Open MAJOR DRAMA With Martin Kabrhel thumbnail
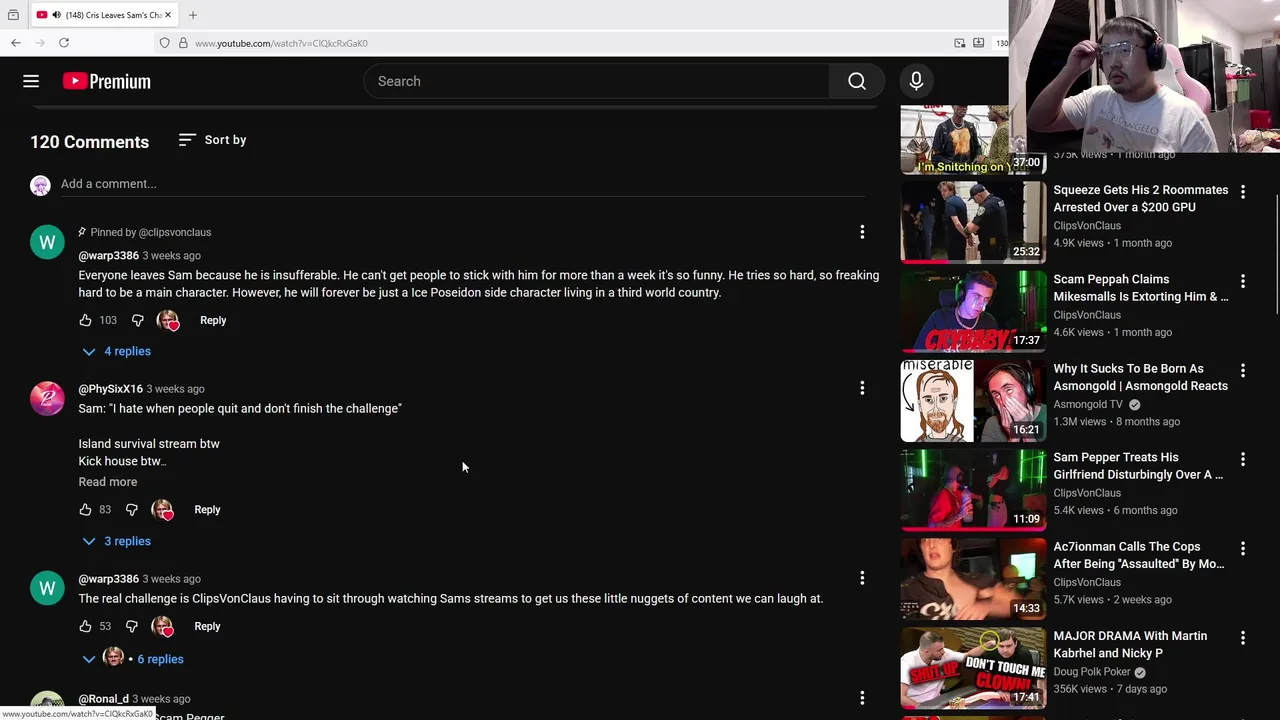Screen dimensions: 1280x720 (x=973, y=667)
